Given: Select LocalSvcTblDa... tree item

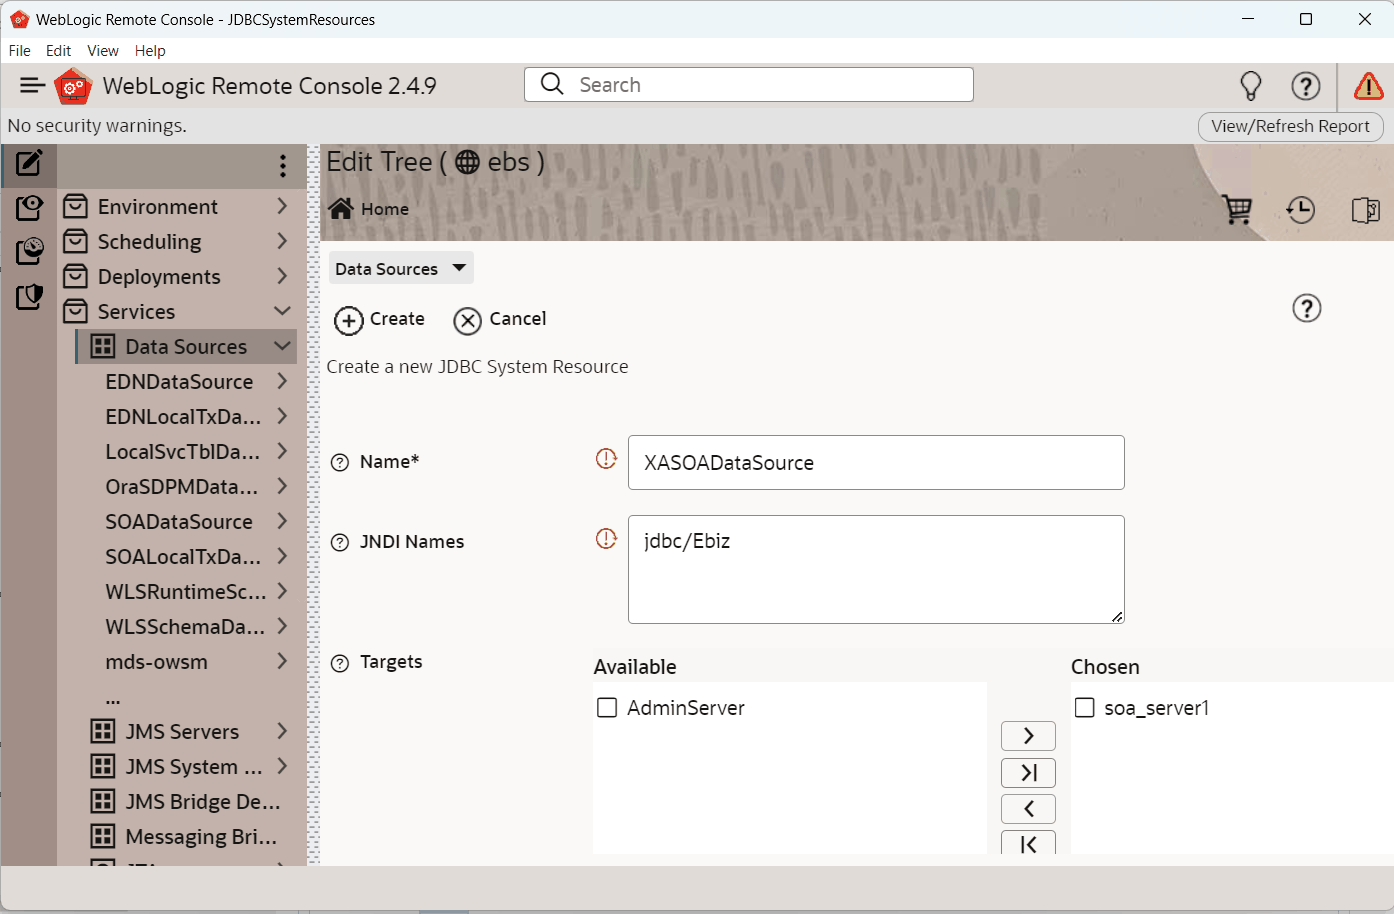Looking at the screenshot, I should [x=182, y=452].
